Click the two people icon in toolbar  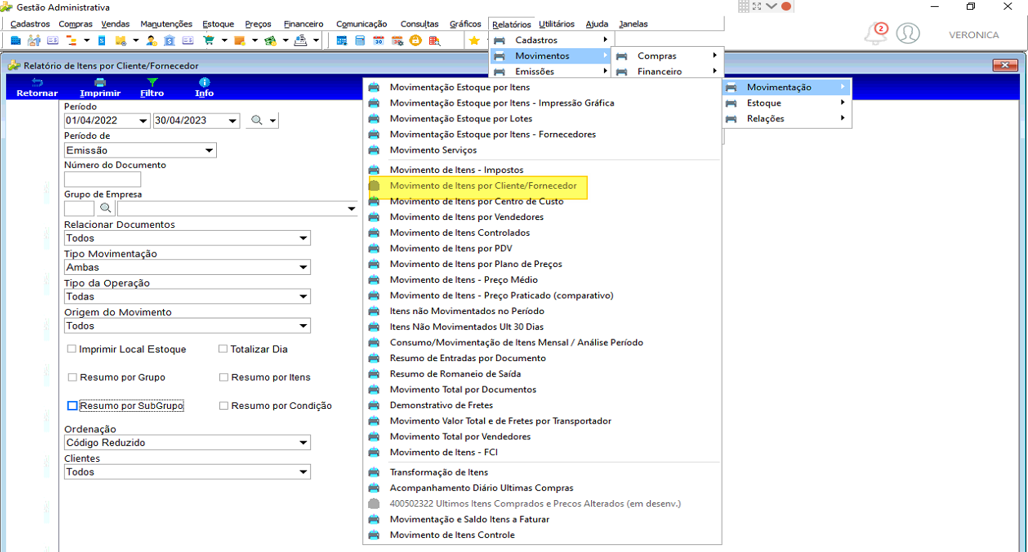(x=34, y=41)
